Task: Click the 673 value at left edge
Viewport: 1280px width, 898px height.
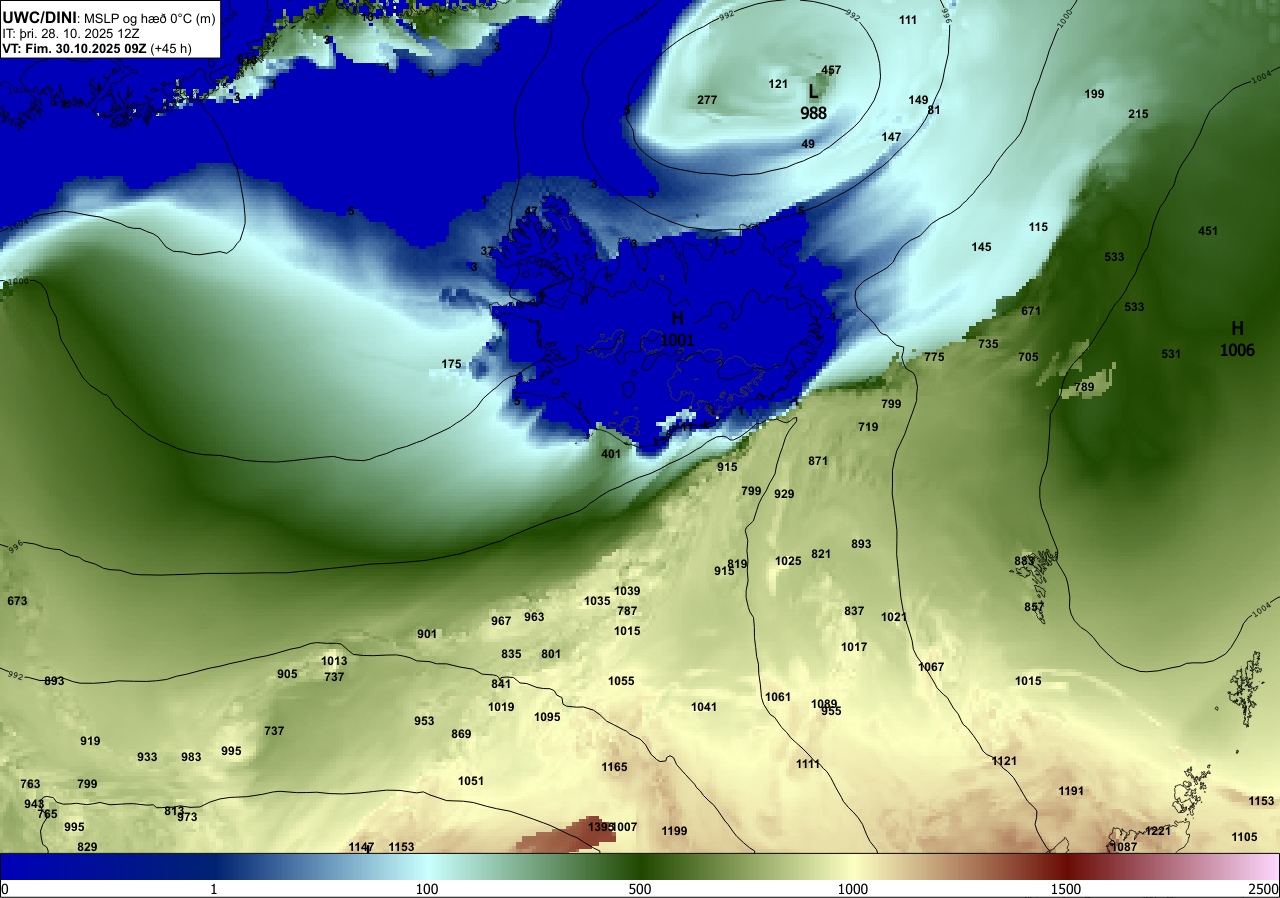Action: tap(17, 601)
